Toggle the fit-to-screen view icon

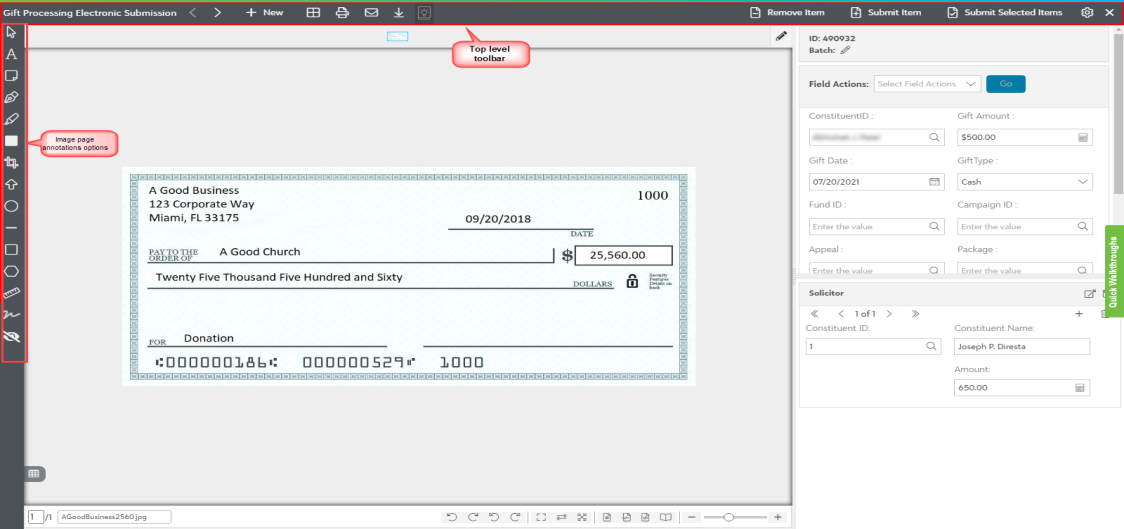coord(541,517)
